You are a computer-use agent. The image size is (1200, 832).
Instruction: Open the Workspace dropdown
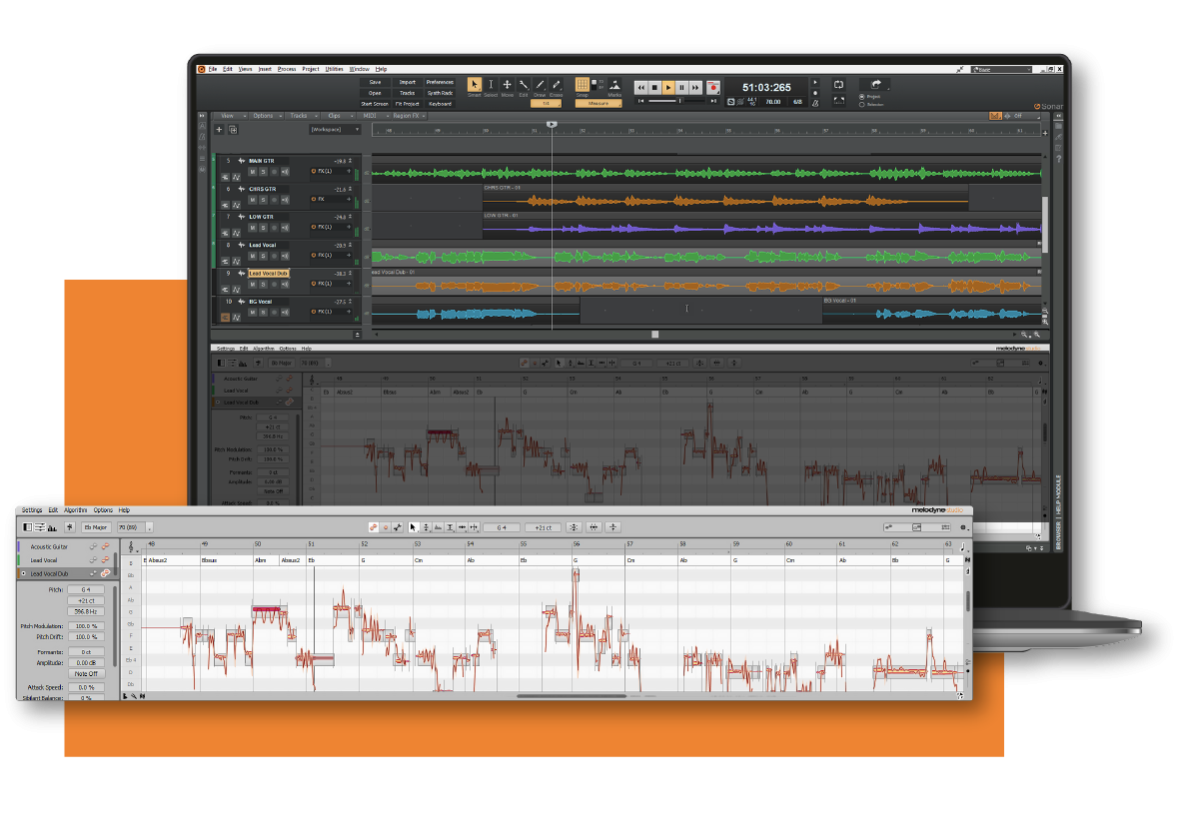pyautogui.click(x=334, y=129)
